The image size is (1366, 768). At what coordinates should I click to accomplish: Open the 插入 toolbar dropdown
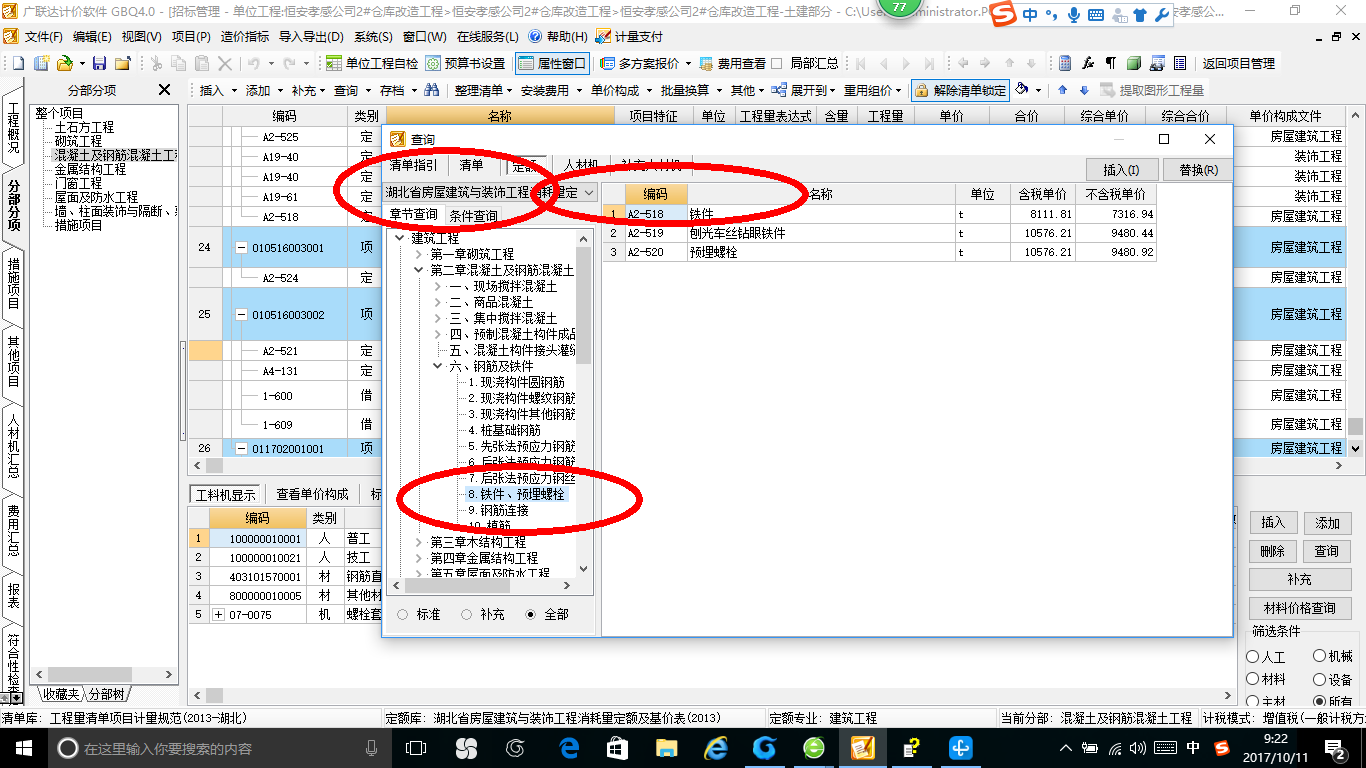[x=219, y=90]
